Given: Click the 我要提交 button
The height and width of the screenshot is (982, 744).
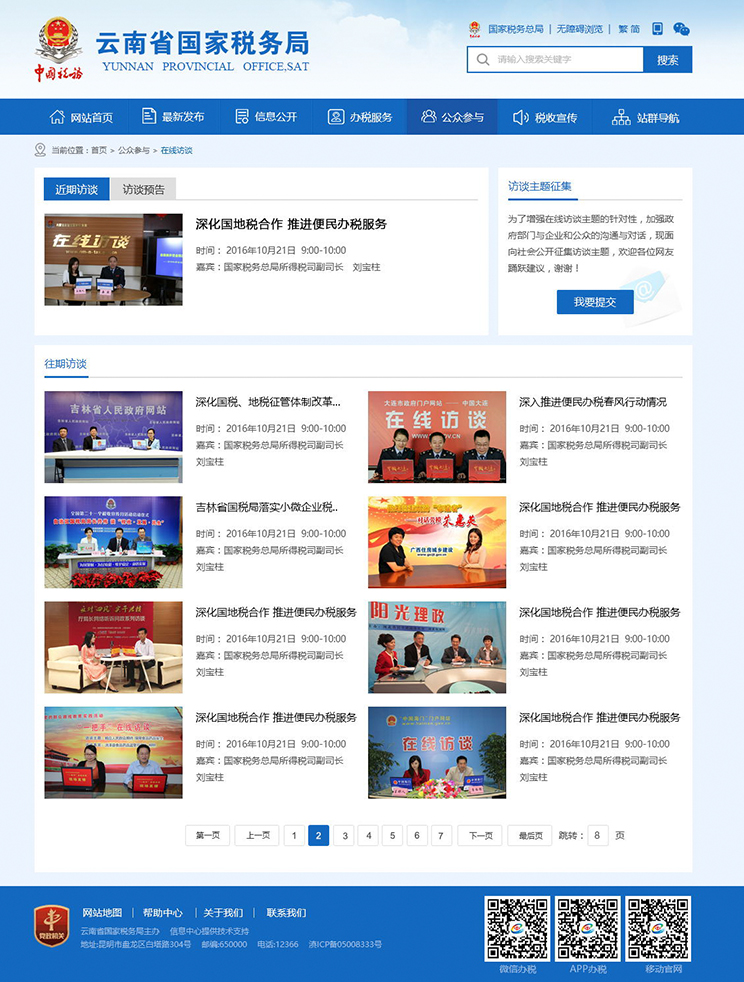Looking at the screenshot, I should (595, 302).
